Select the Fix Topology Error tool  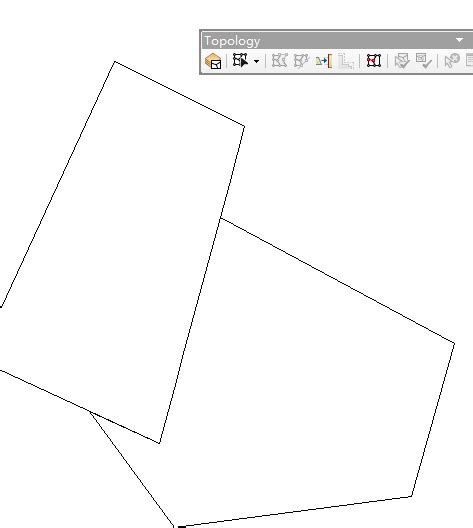(451, 61)
